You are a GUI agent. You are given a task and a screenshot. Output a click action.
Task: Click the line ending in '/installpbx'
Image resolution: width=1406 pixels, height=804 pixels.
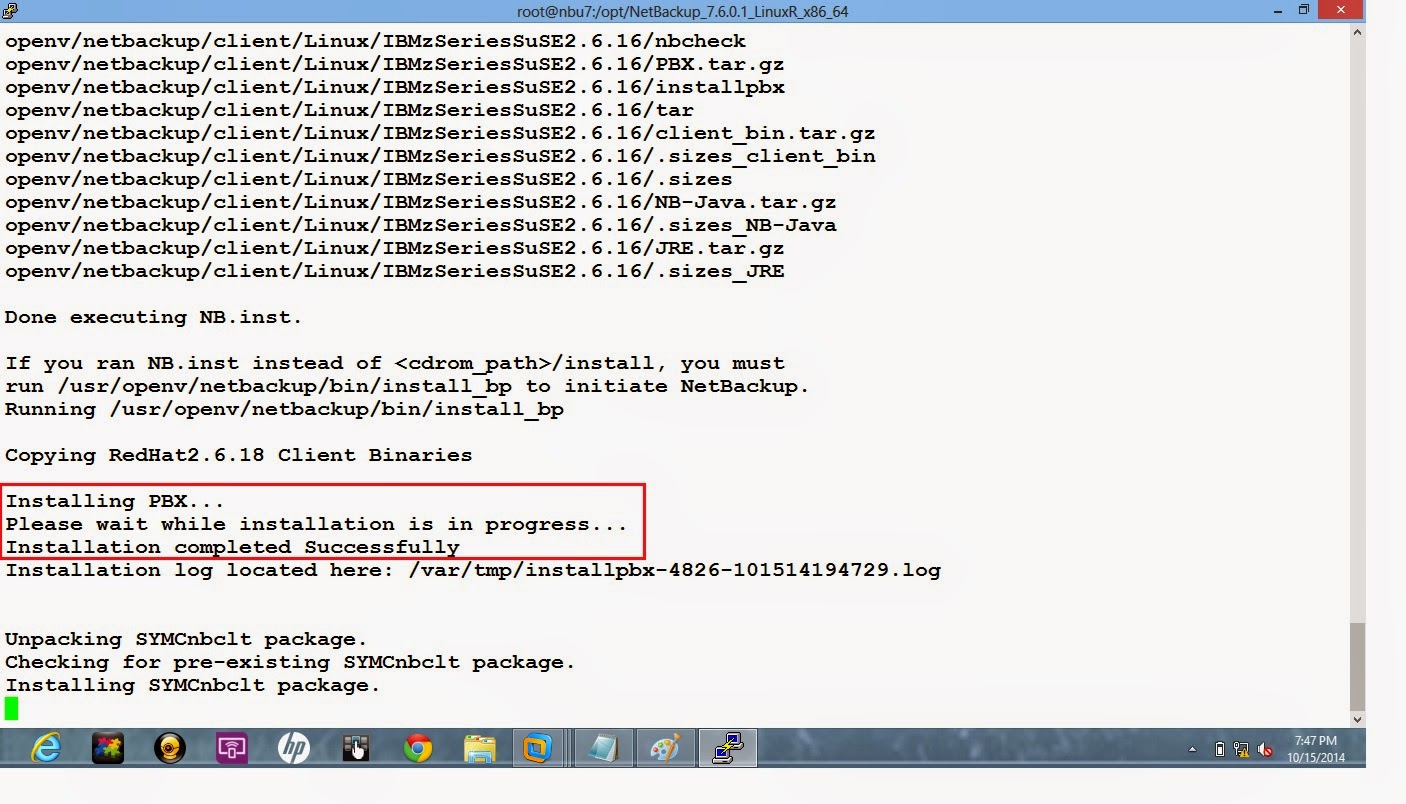(x=394, y=87)
